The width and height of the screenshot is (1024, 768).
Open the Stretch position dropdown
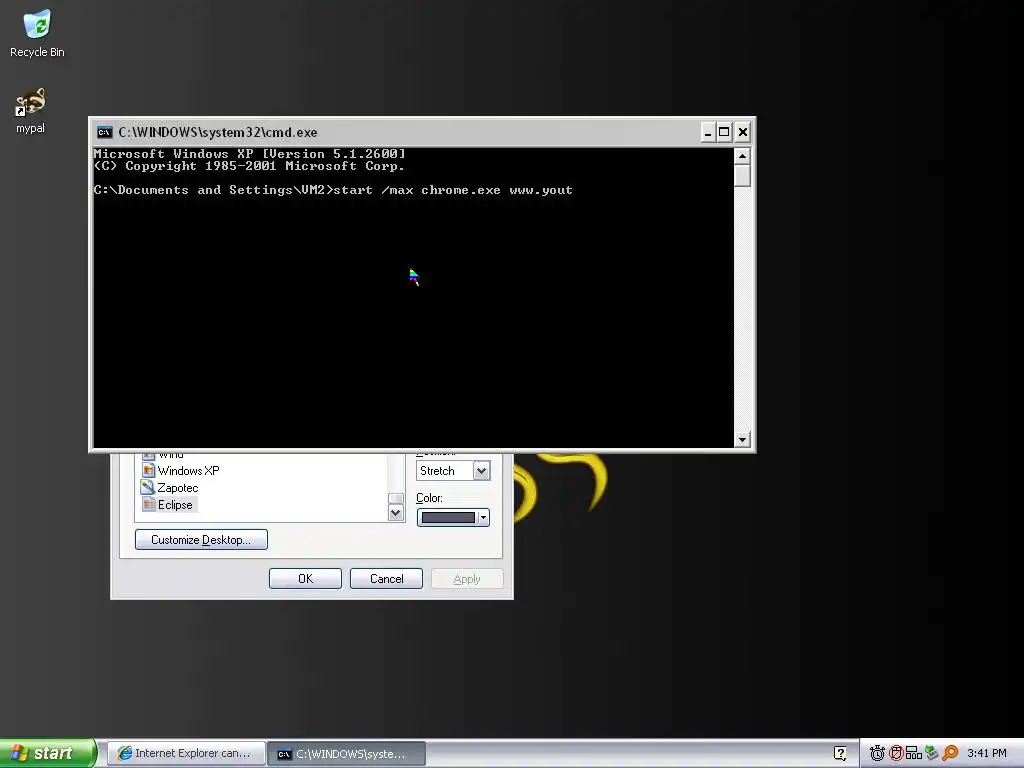[x=481, y=470]
